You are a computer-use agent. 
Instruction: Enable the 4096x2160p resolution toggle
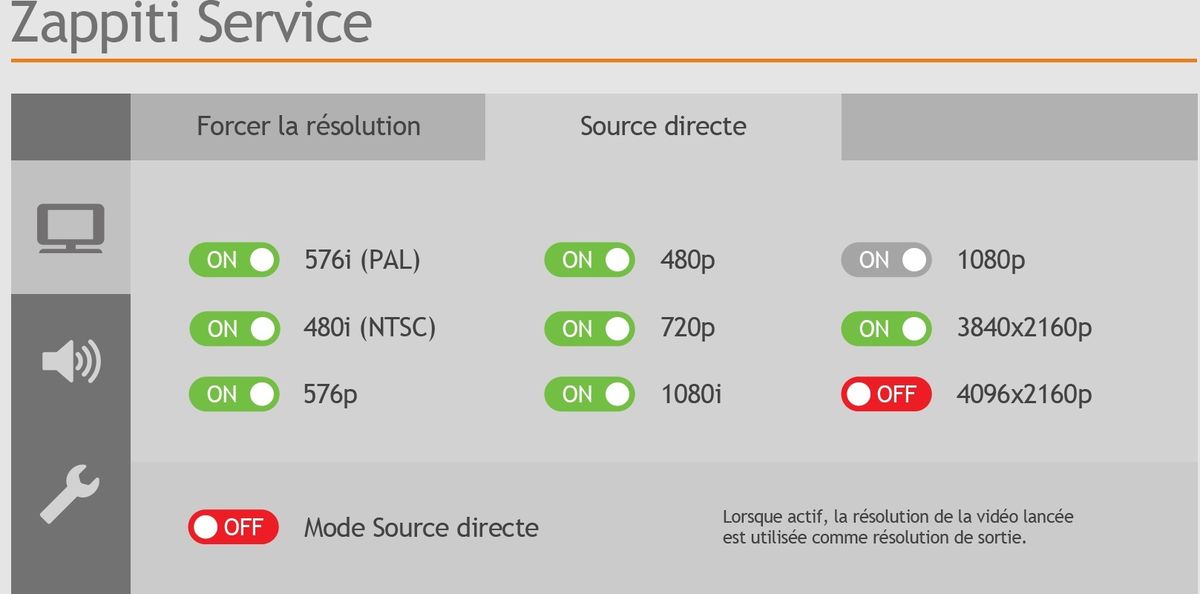click(886, 394)
